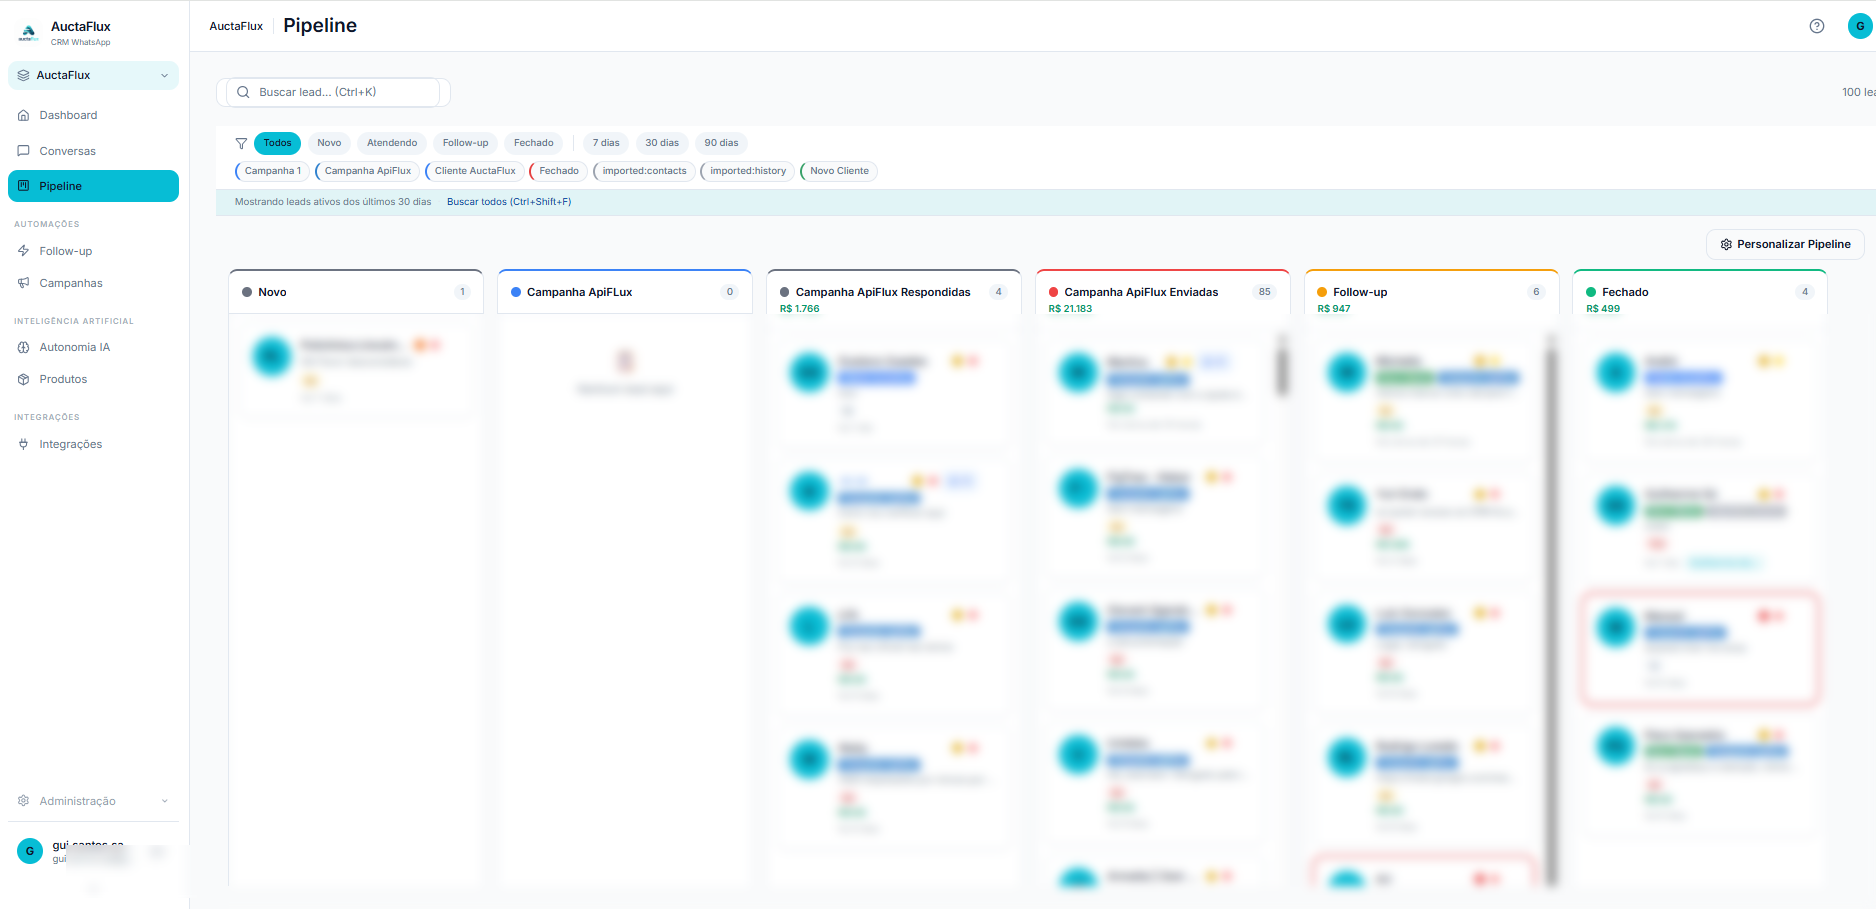The width and height of the screenshot is (1876, 909).
Task: Click Campanha ApiFlux Respondidas column header
Action: click(894, 293)
